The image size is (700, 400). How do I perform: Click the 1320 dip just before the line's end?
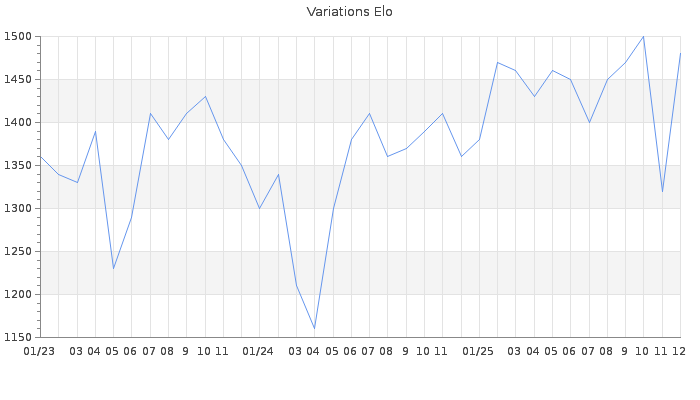662,191
